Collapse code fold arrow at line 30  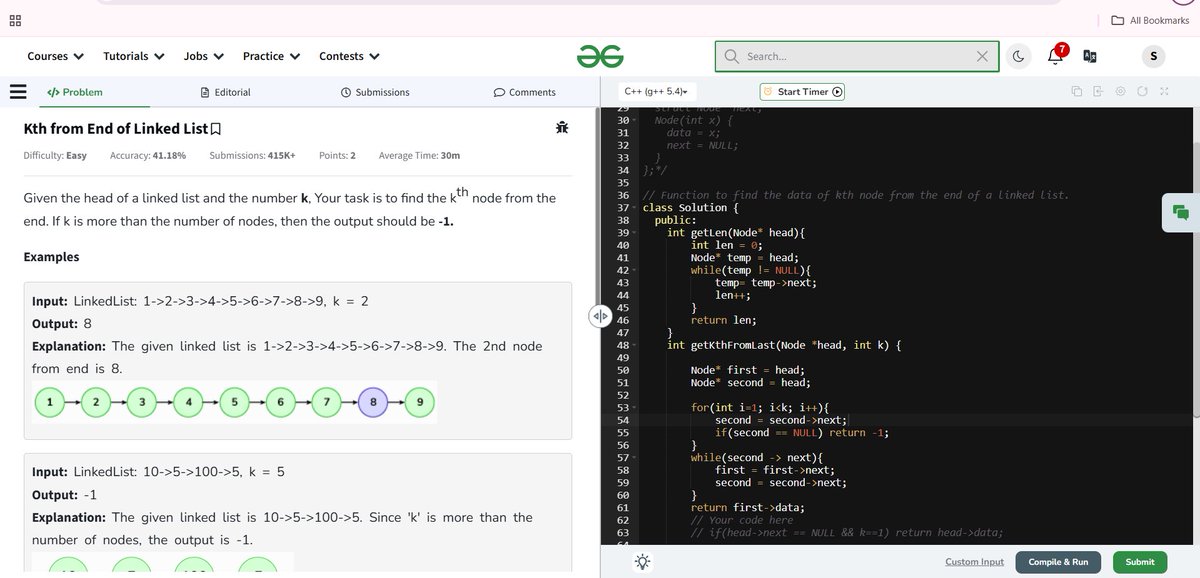tap(634, 120)
